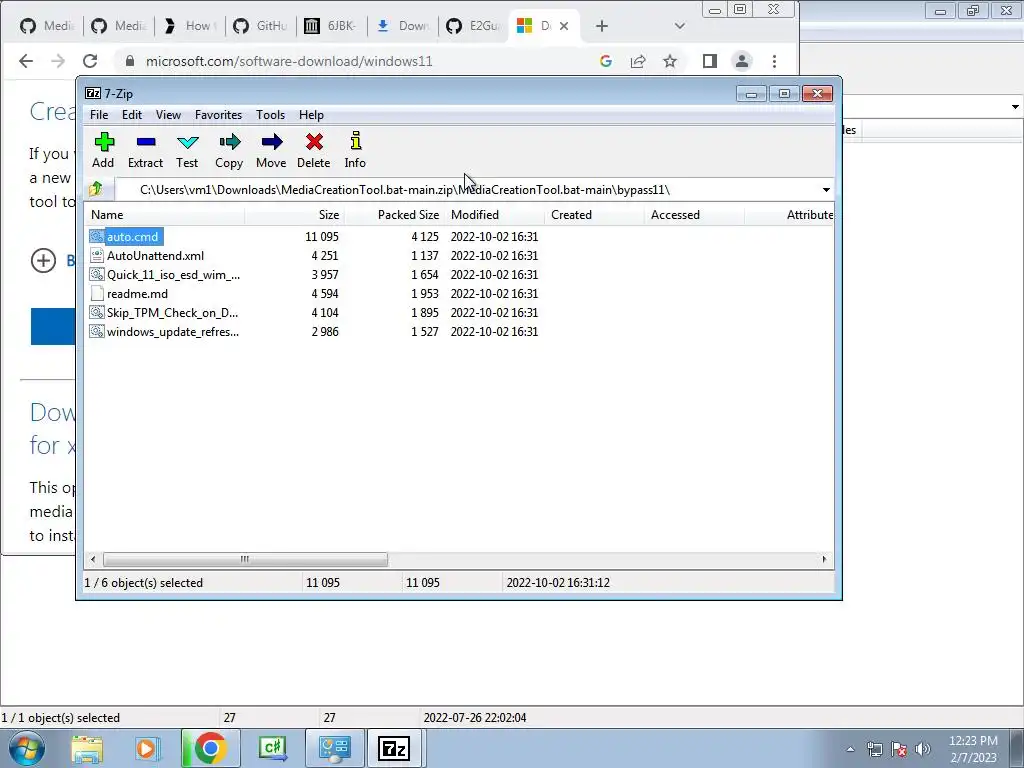Open Windows Explorer from the taskbar
1024x768 pixels.
(87, 748)
